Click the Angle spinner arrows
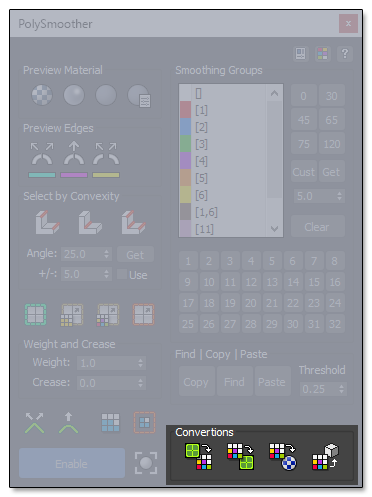This screenshot has height=497, width=372. point(106,254)
